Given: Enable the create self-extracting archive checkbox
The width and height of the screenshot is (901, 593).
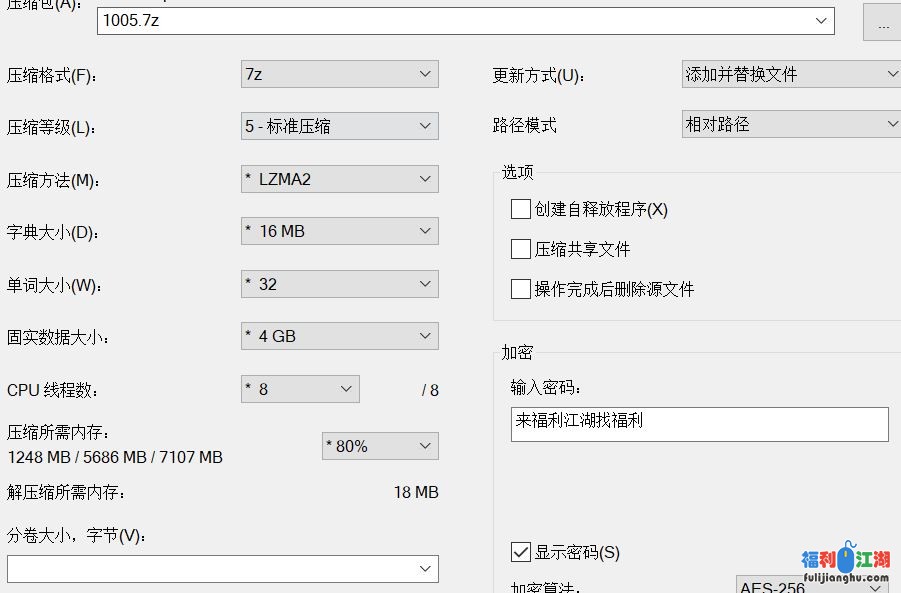Looking at the screenshot, I should pyautogui.click(x=520, y=209).
